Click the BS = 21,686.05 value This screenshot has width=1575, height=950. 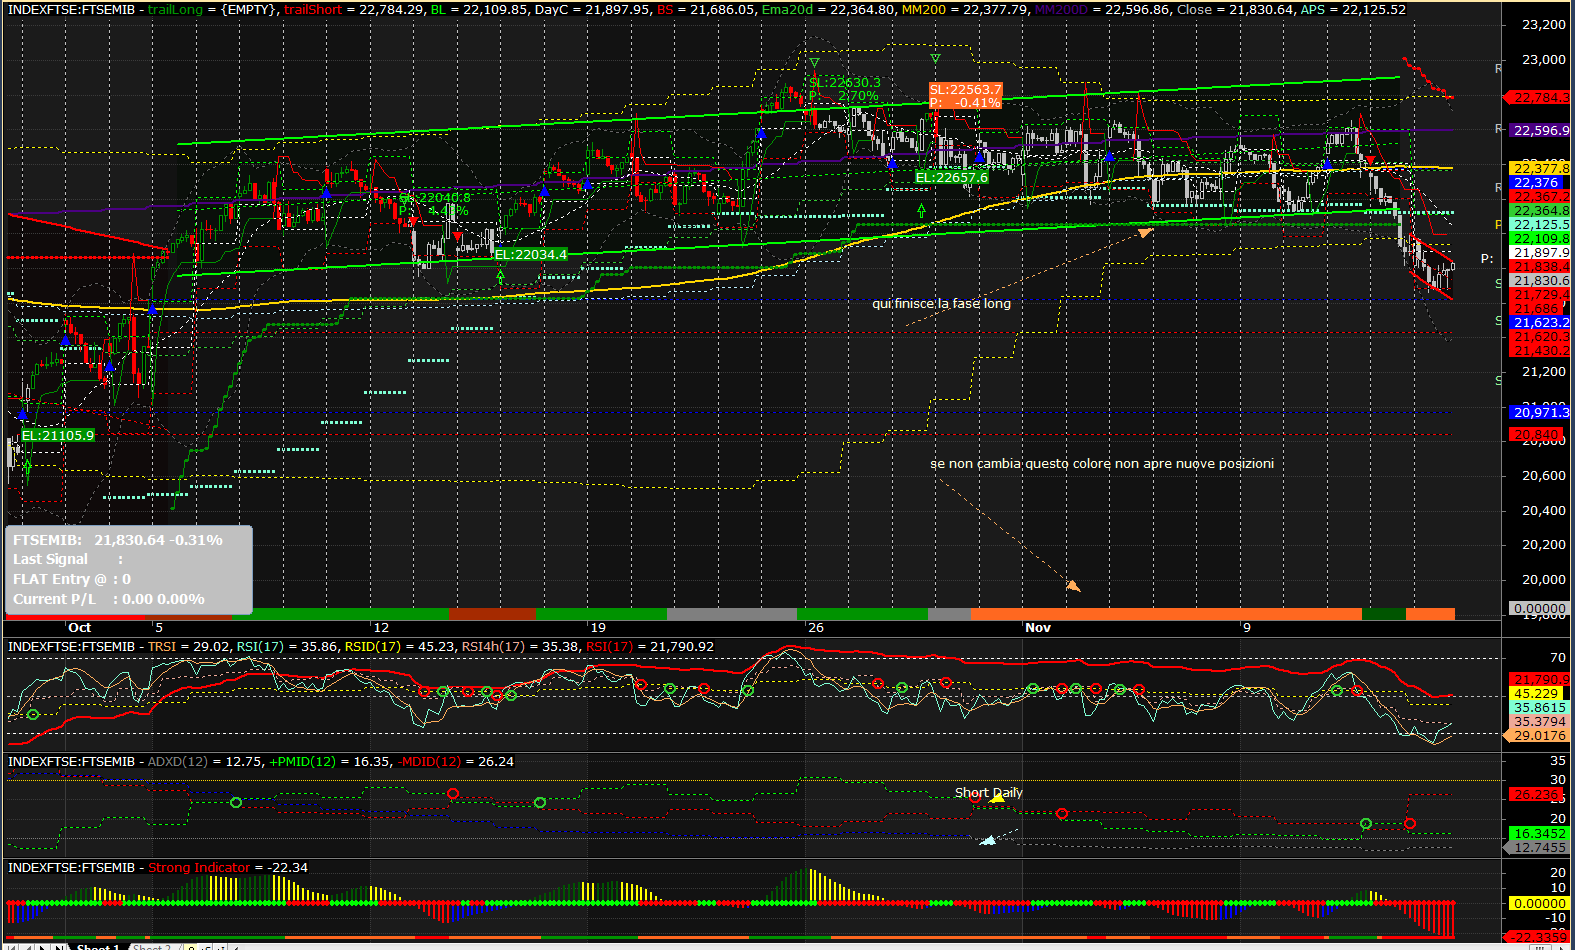705,9
